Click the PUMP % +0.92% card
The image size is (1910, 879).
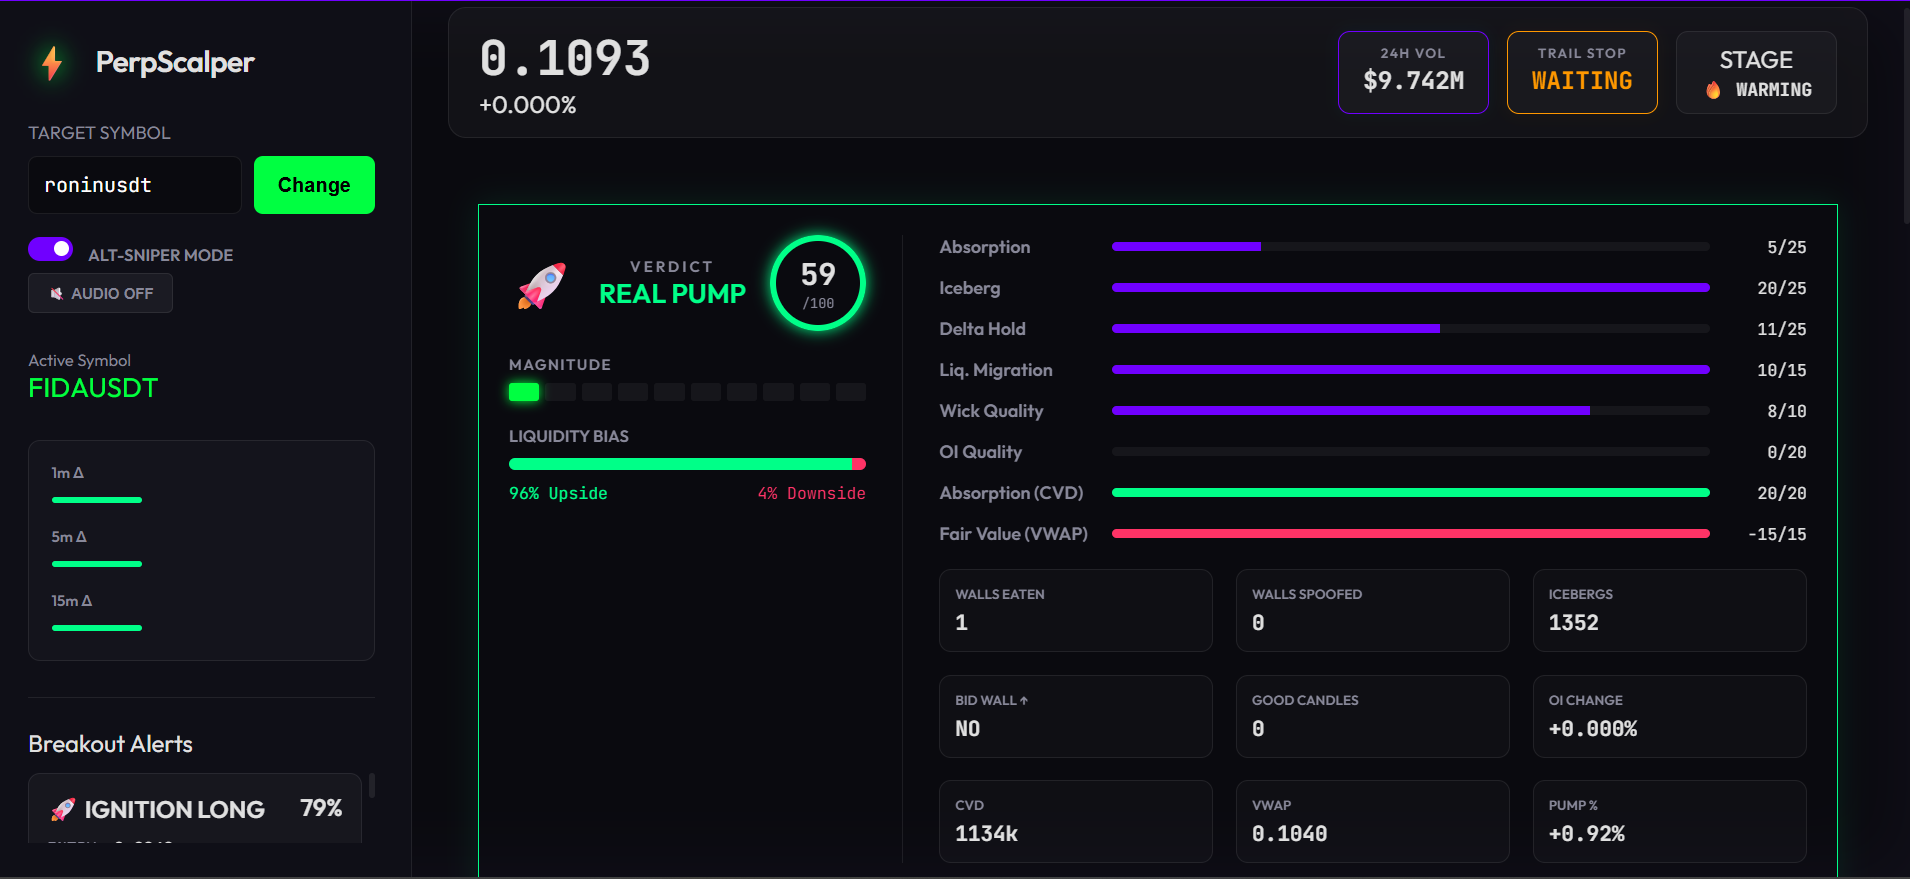tap(1670, 822)
